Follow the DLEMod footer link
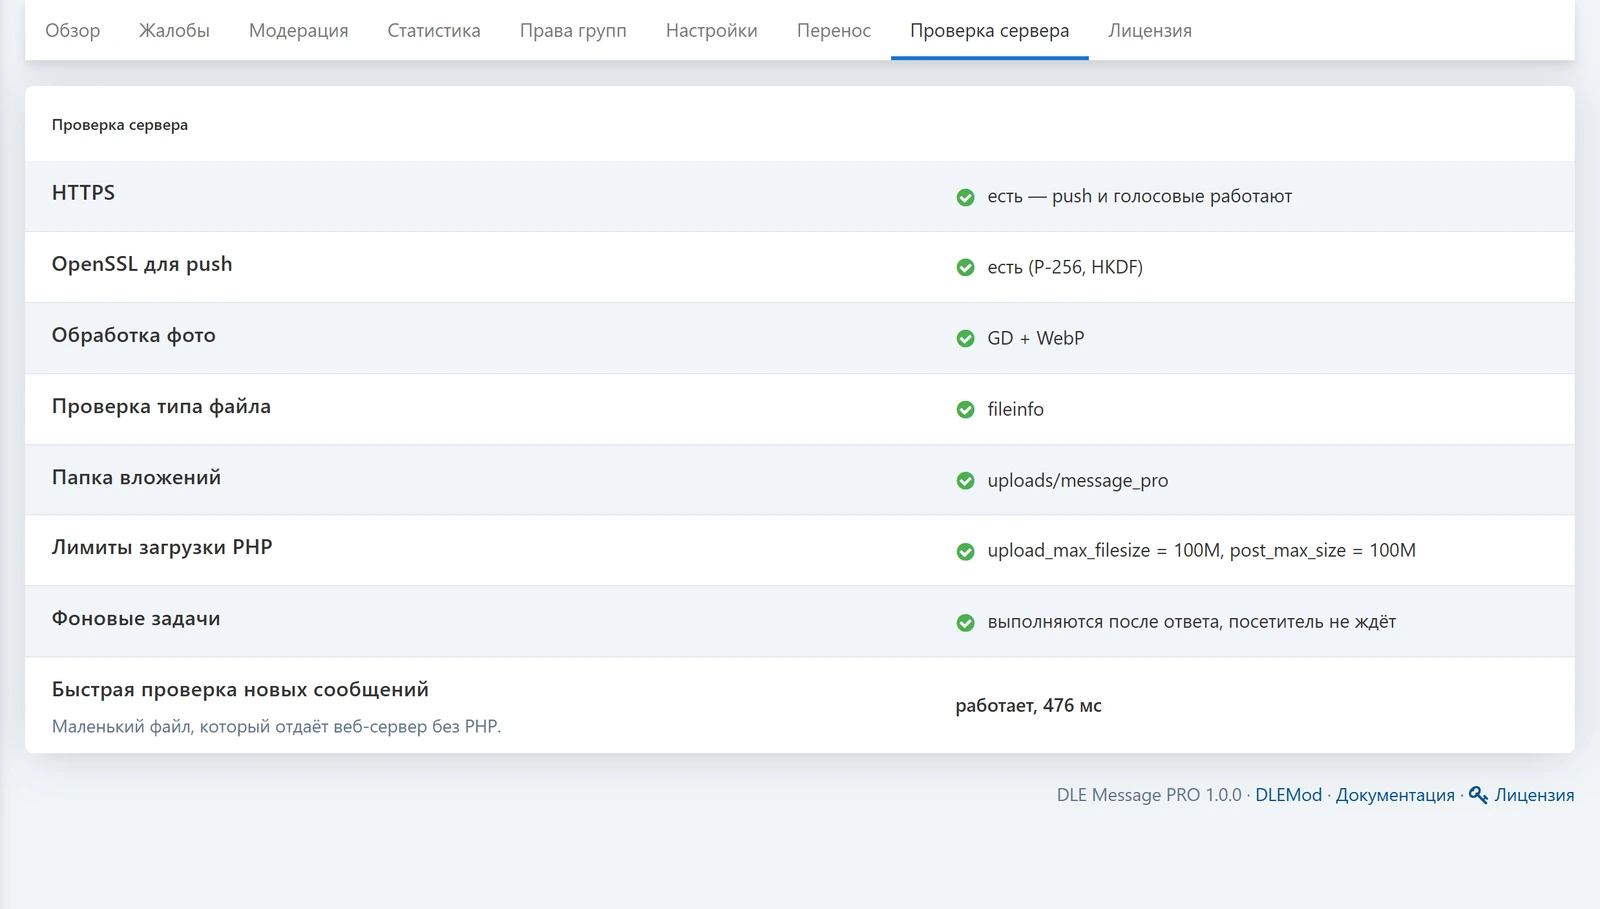Viewport: 1600px width, 909px height. 1288,795
